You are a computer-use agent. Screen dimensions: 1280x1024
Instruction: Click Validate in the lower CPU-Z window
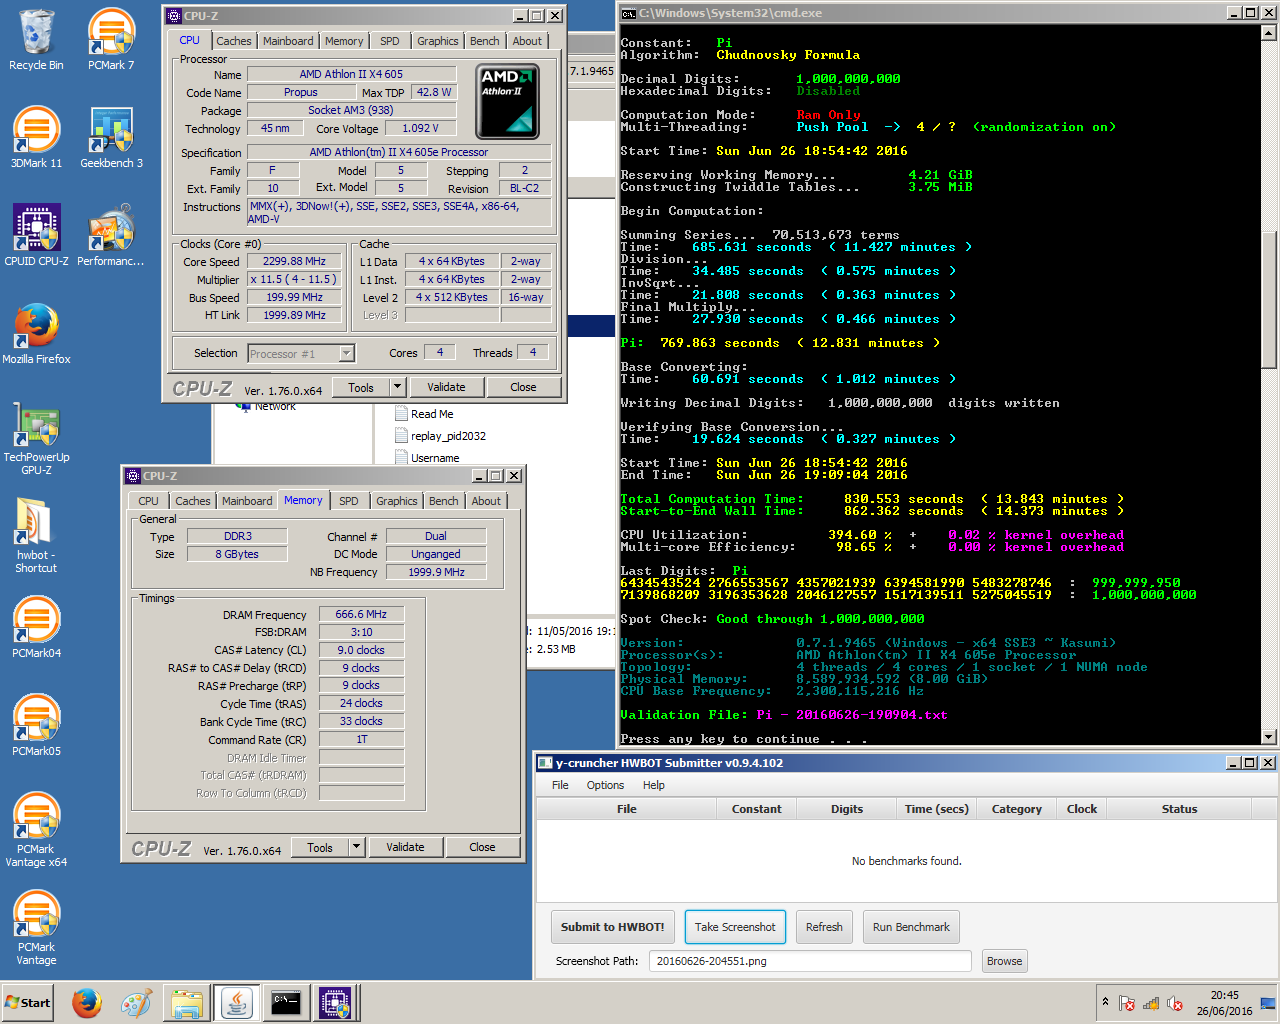tap(405, 847)
